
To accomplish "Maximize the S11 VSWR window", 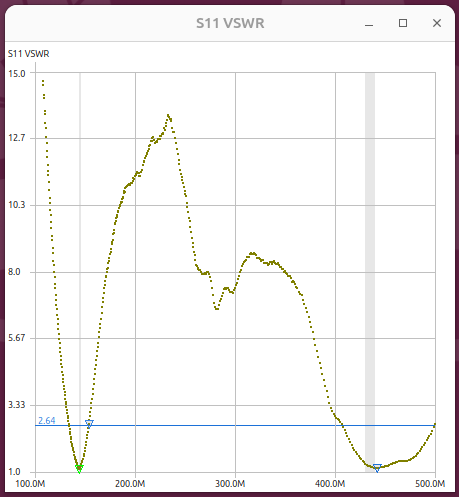I will click(403, 23).
